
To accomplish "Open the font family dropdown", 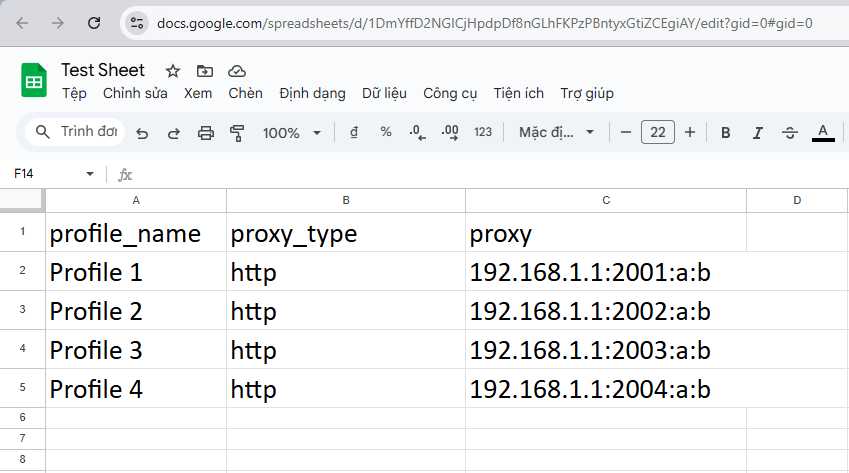I will pos(556,133).
